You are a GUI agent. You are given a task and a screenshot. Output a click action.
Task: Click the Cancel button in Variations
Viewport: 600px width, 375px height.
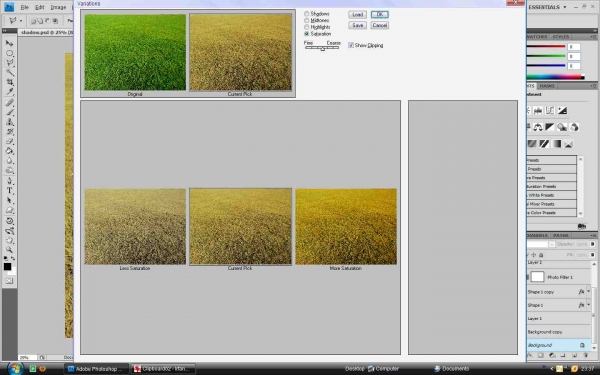click(380, 25)
